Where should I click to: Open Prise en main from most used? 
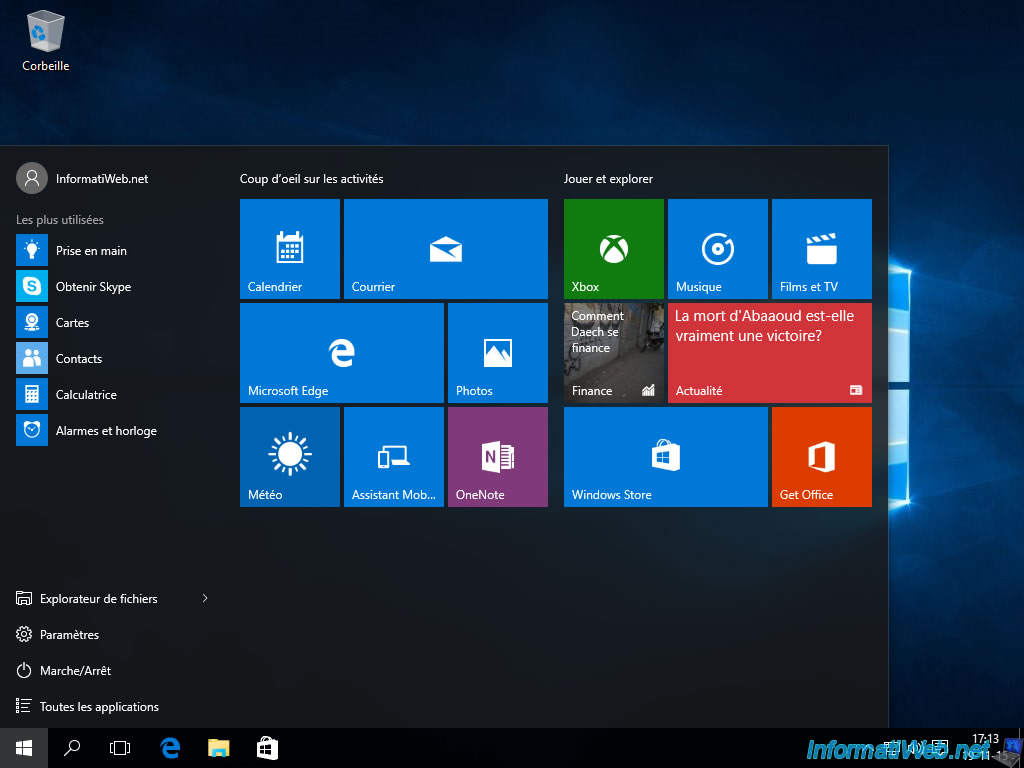tap(112, 250)
